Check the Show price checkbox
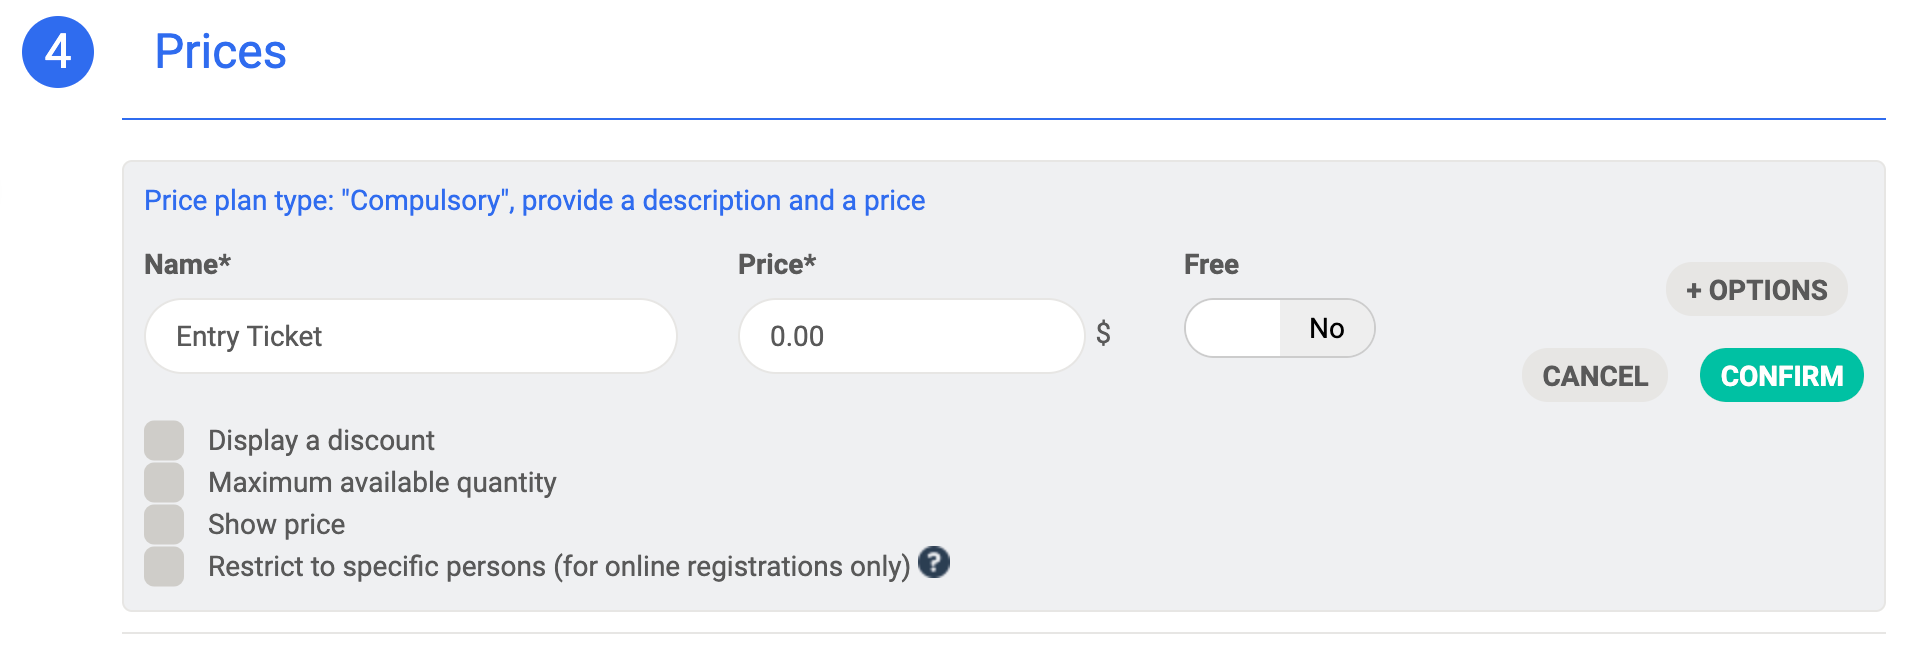 pos(164,524)
